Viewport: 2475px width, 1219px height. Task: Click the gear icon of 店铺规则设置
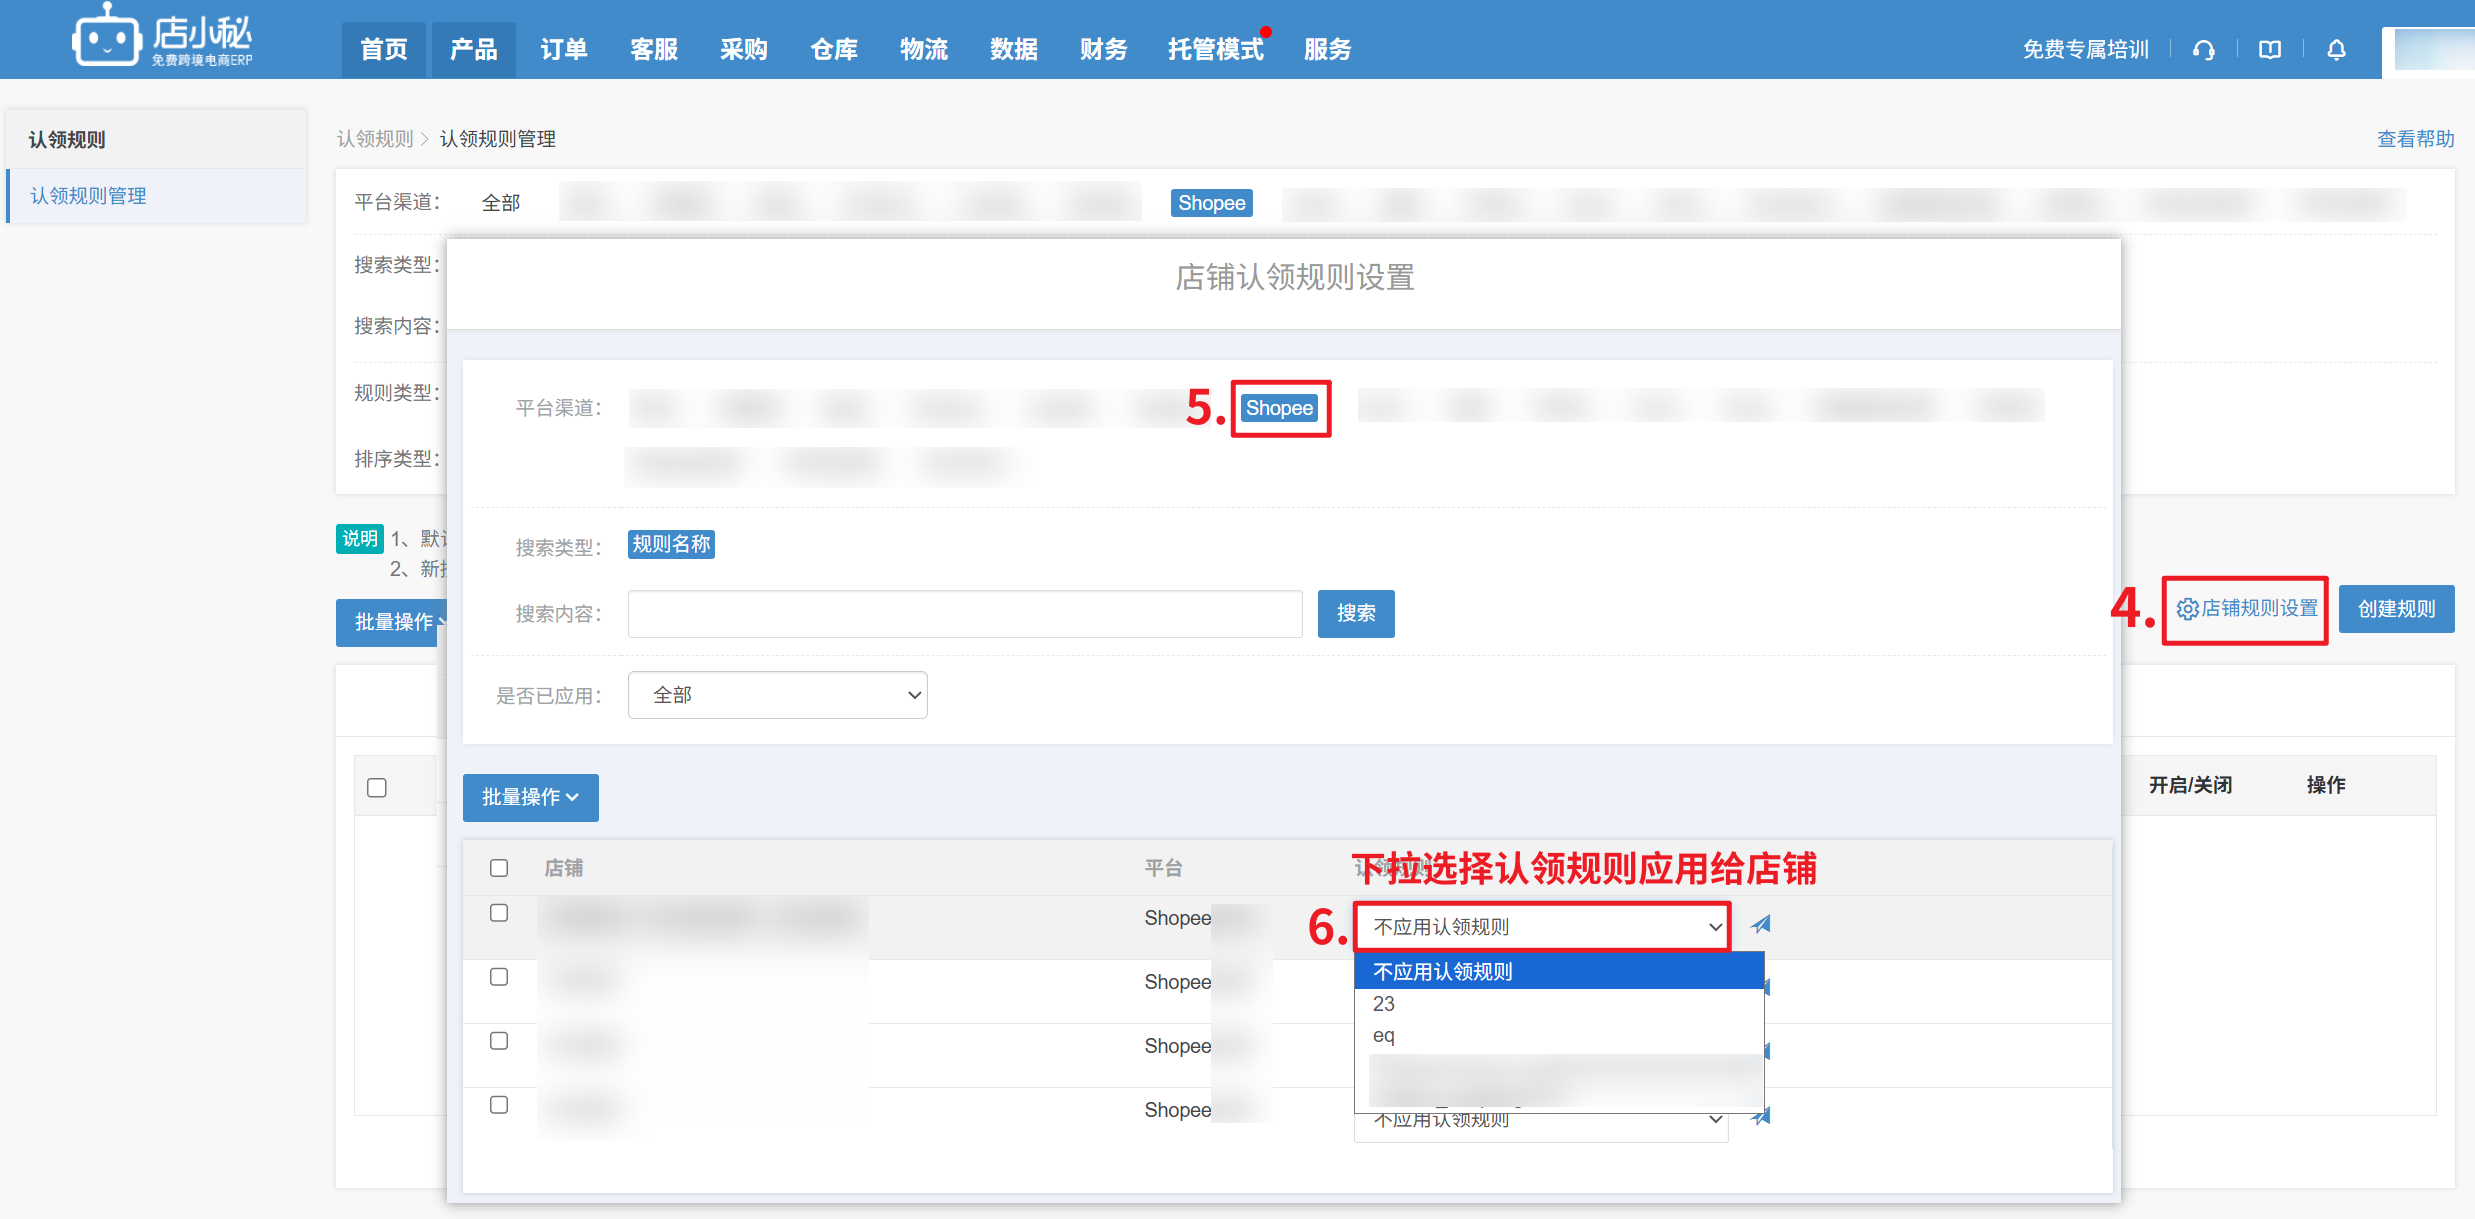2187,609
